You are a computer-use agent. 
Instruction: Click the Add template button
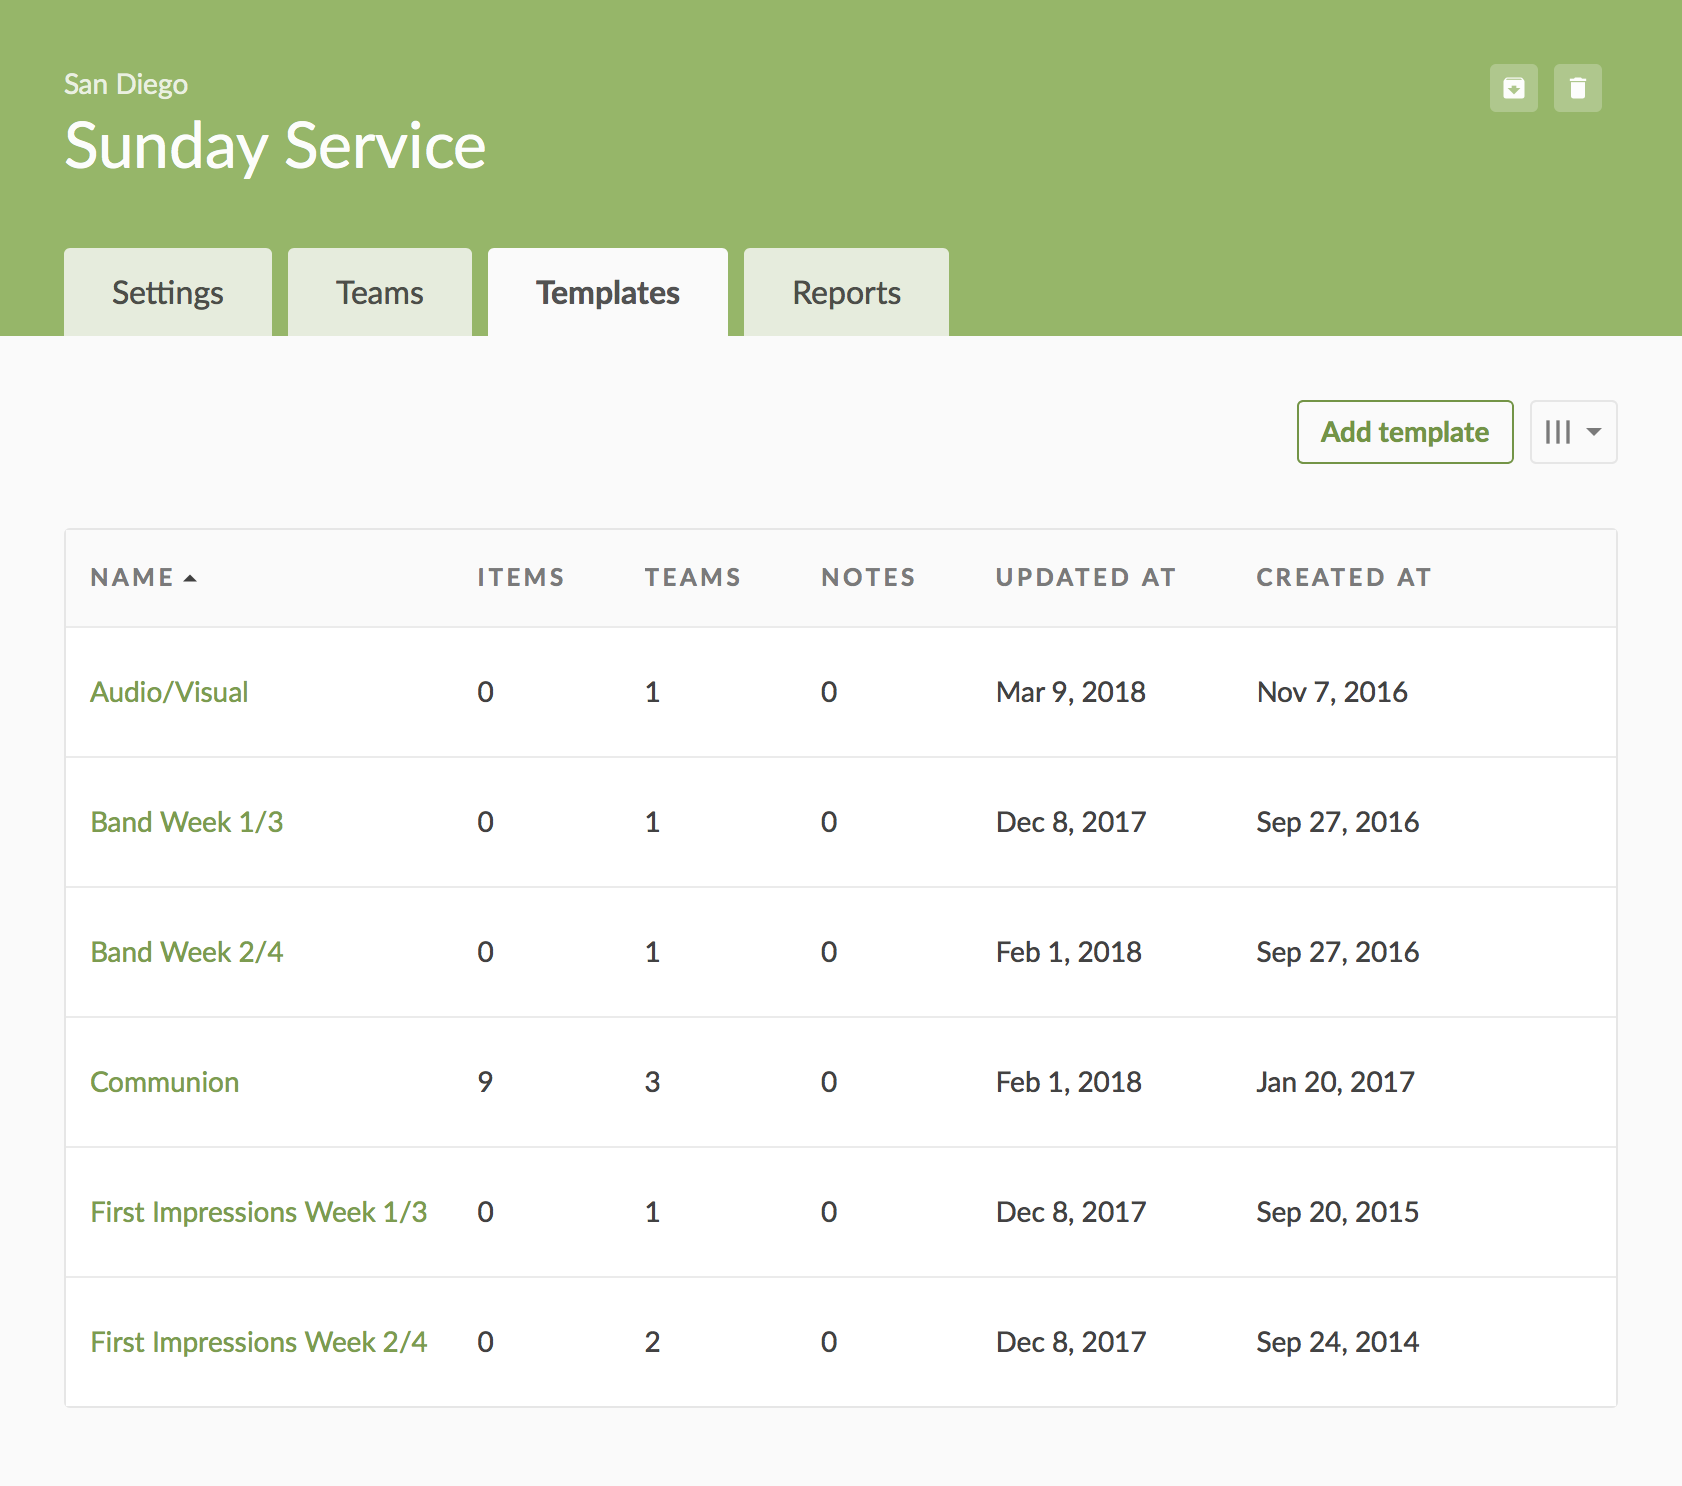pos(1405,432)
